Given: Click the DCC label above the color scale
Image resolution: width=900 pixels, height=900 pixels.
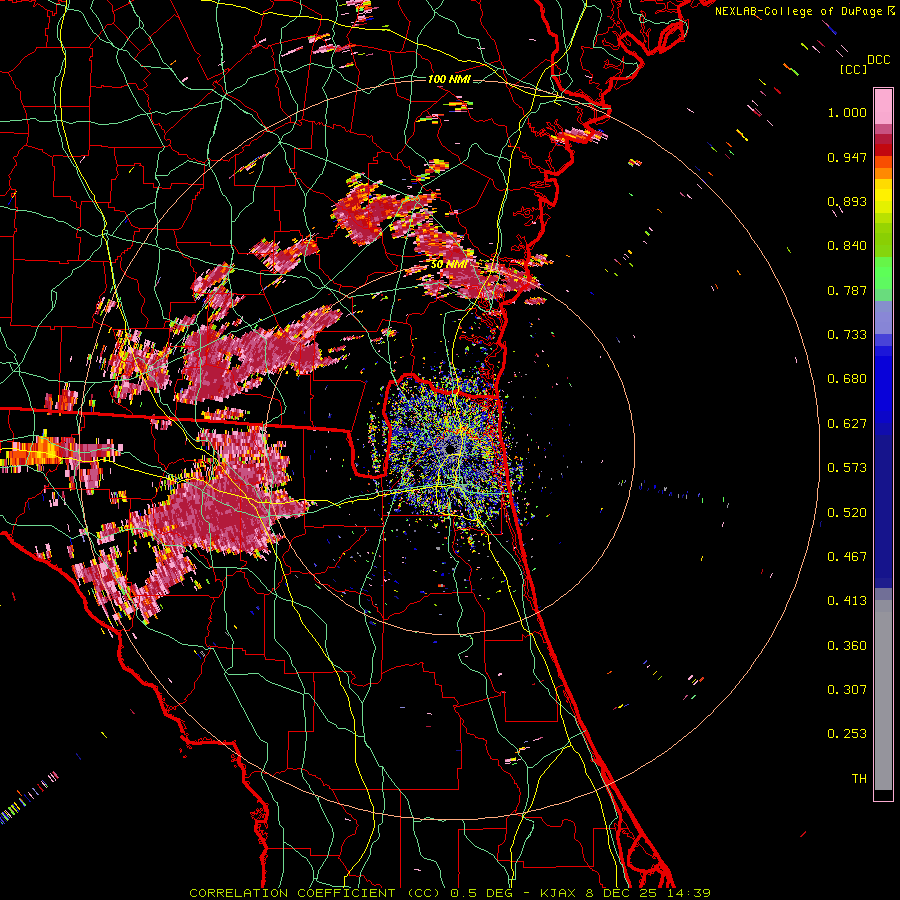Looking at the screenshot, I should click(x=879, y=60).
